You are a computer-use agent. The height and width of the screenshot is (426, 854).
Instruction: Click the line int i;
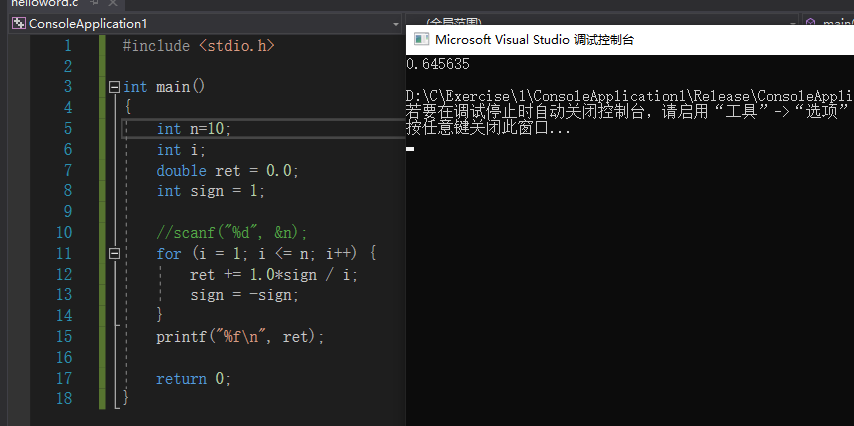[181, 150]
